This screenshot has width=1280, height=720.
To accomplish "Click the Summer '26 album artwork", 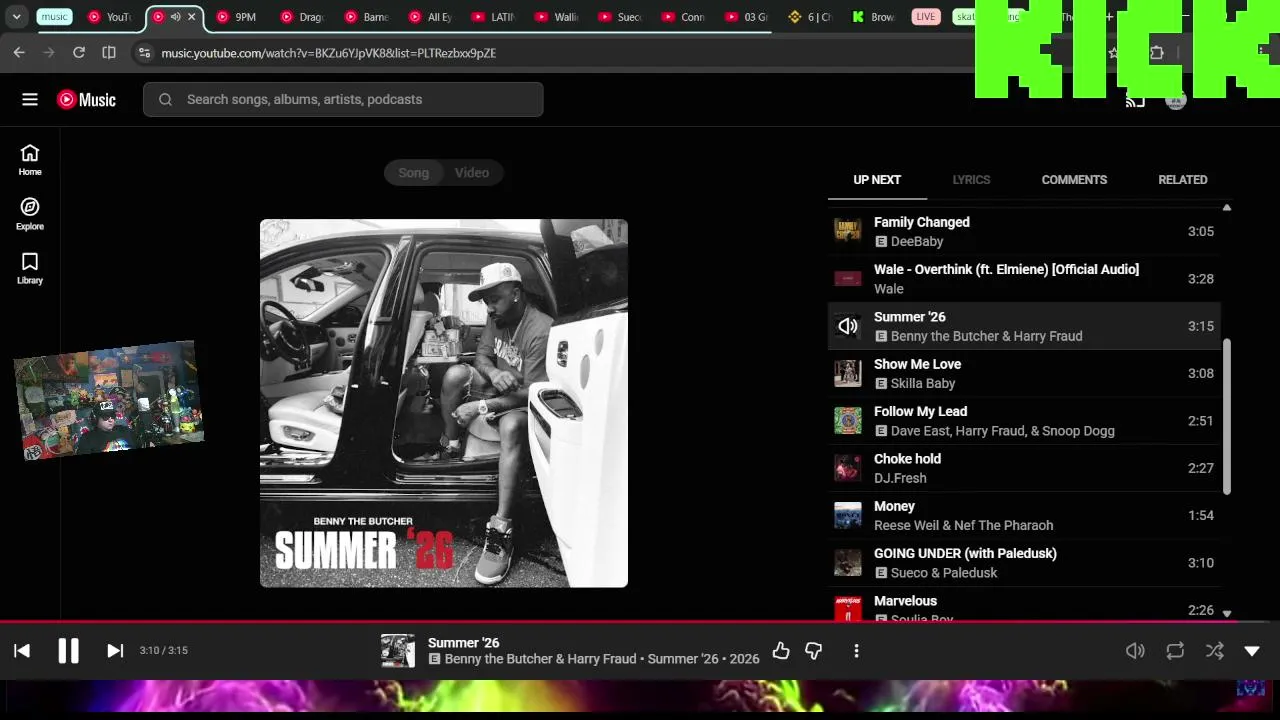I will (x=444, y=403).
